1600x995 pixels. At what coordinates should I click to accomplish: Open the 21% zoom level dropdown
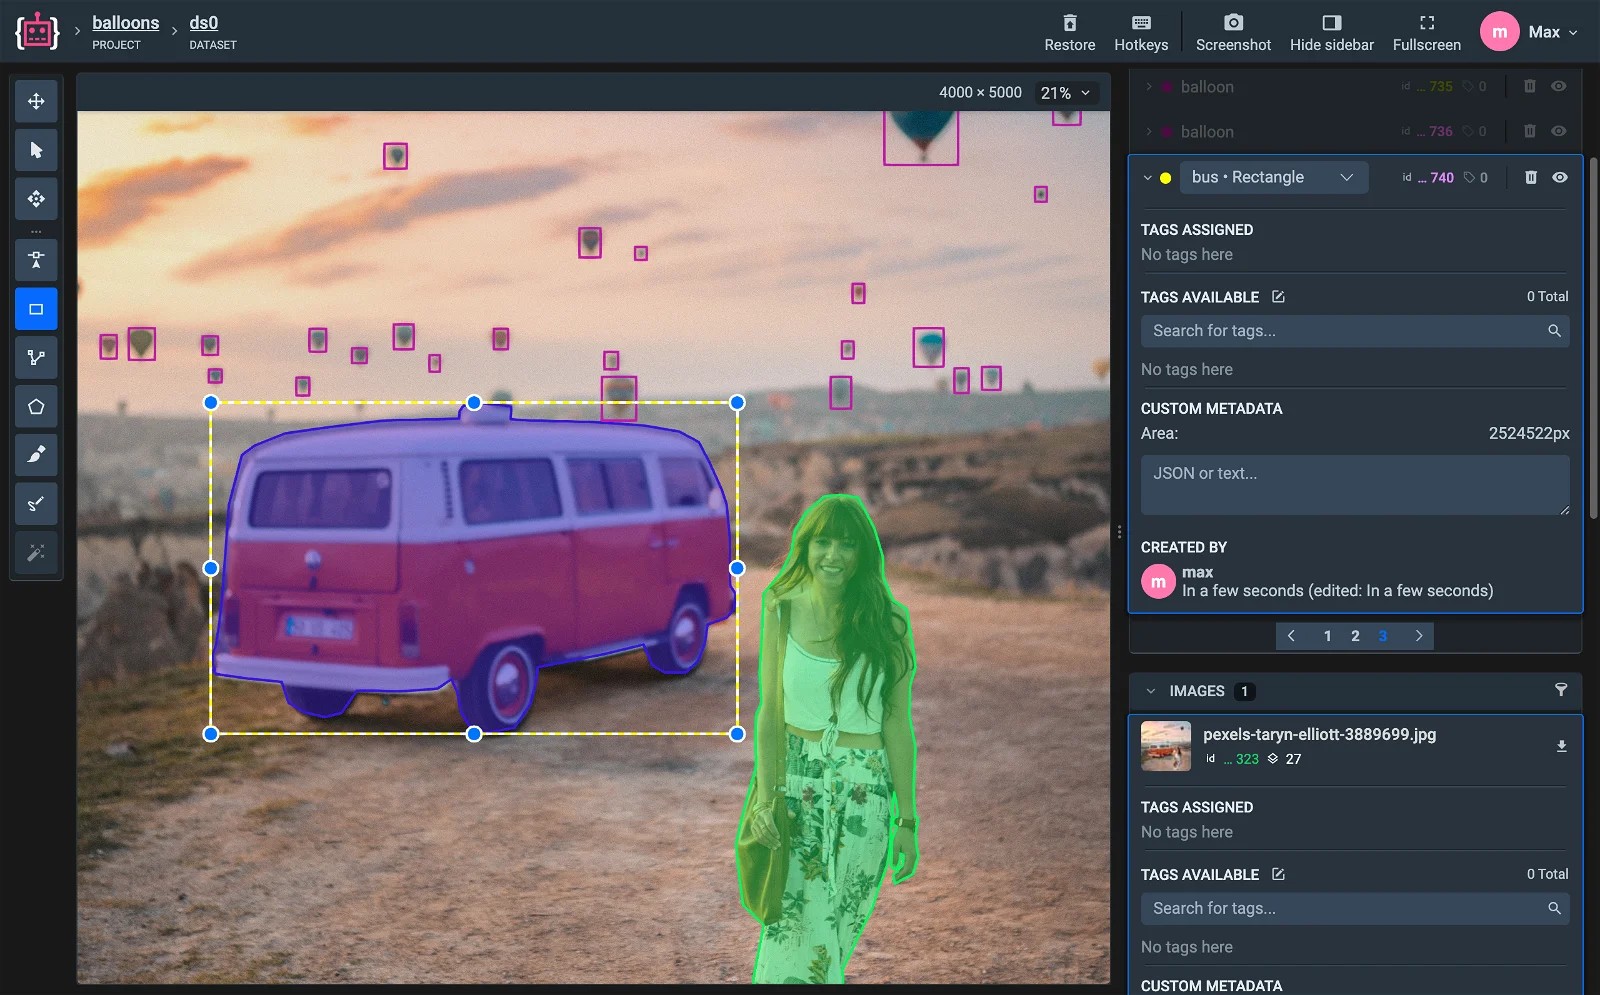coord(1066,93)
